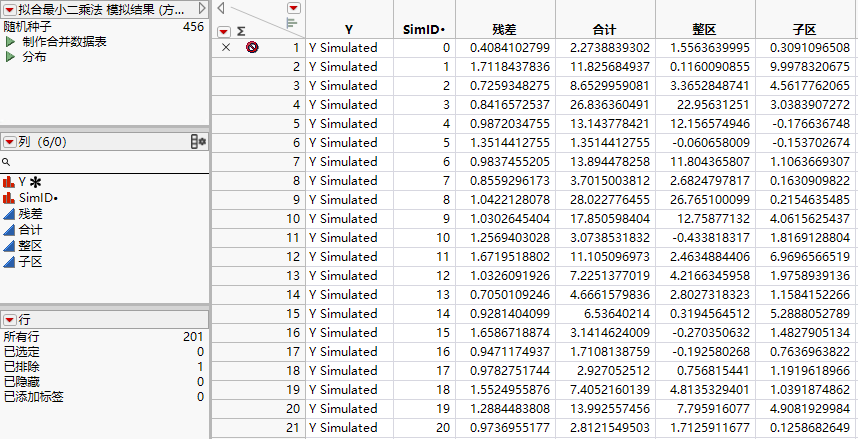Run the 制作合并数据表 script
858x439 pixels.
(64, 42)
